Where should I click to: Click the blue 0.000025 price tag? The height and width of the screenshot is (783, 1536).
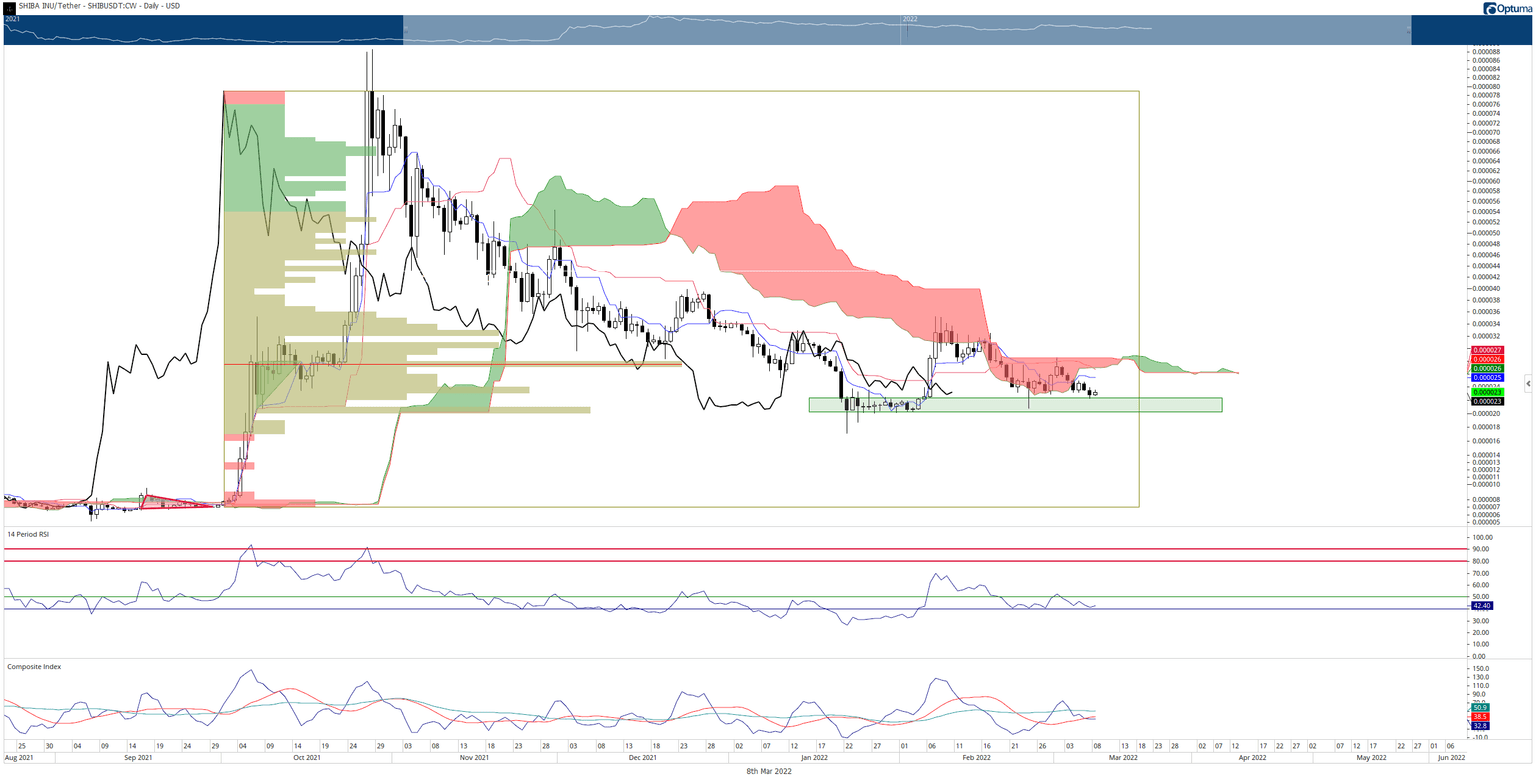click(1484, 378)
